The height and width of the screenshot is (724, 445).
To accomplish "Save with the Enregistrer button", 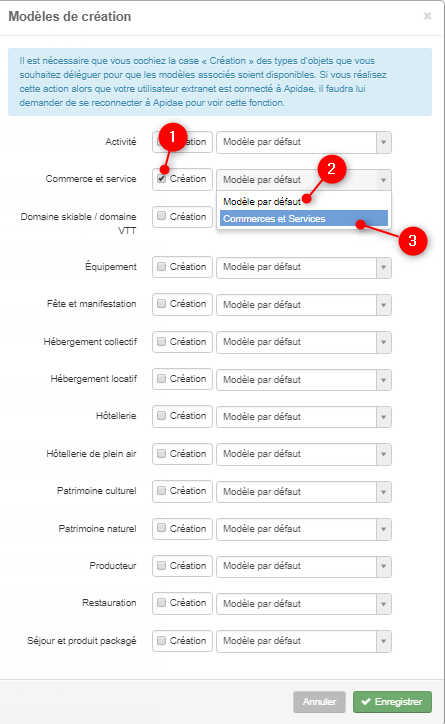I will coord(392,702).
